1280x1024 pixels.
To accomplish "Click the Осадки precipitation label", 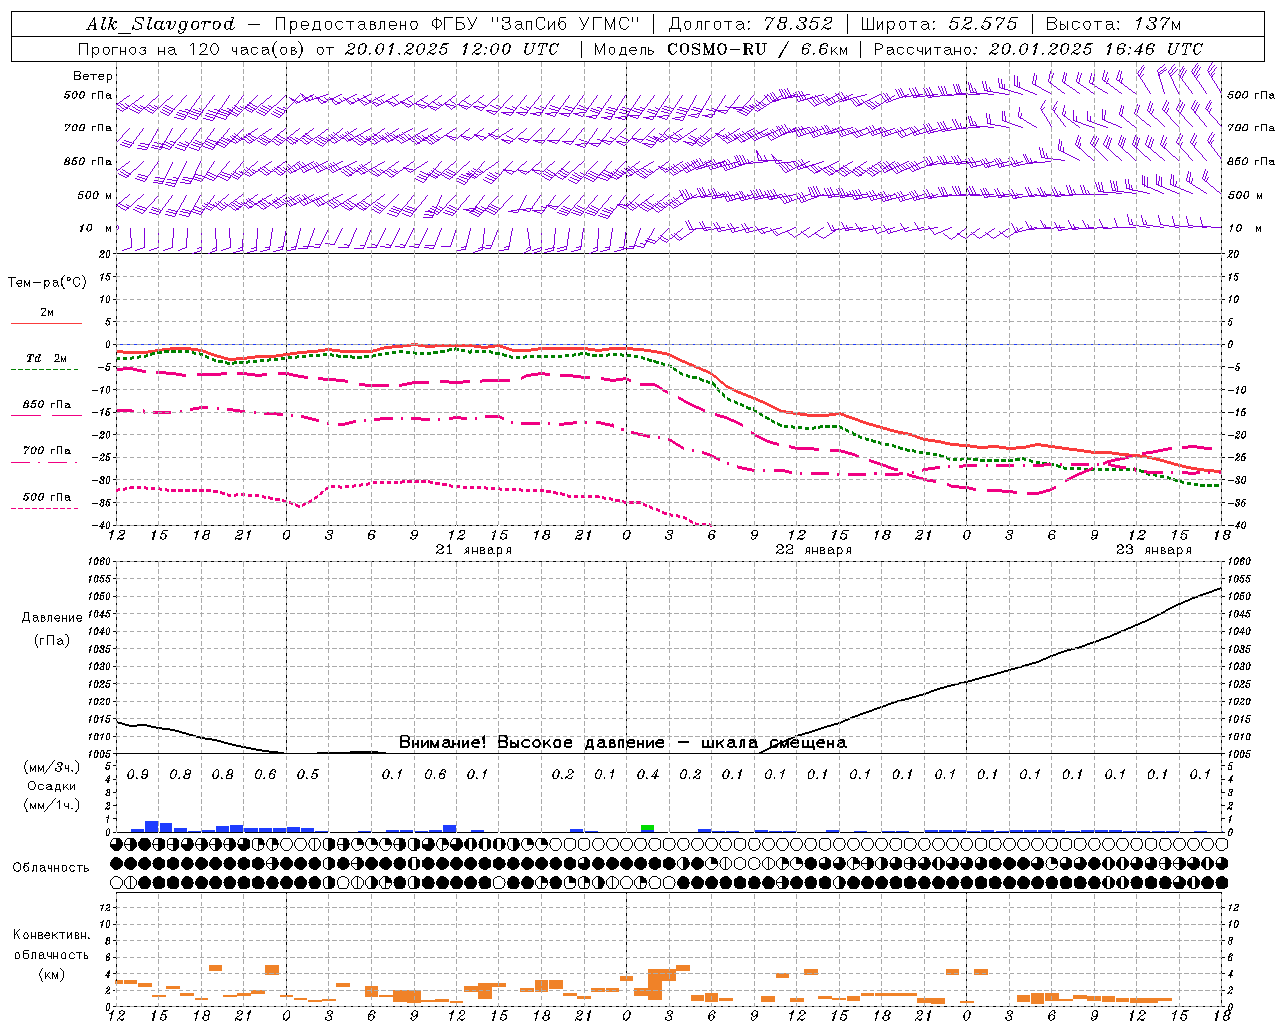I will 52,786.
